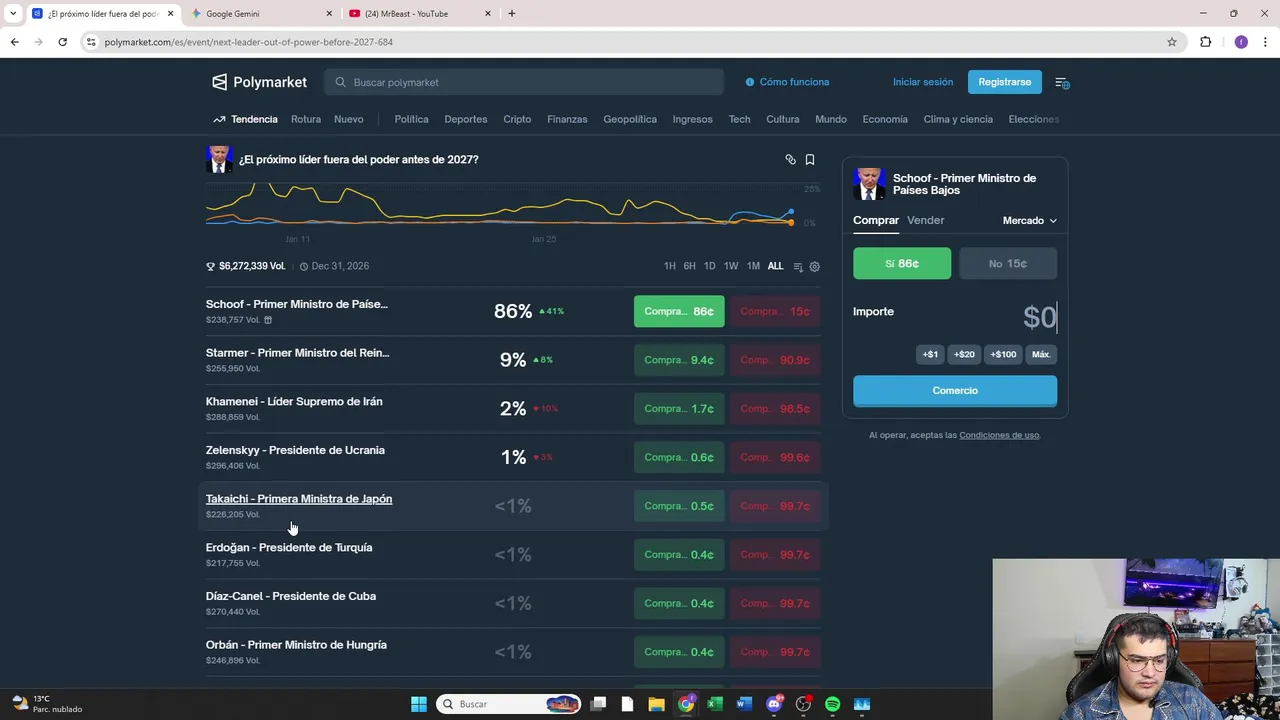Open the hamburger menu icon
This screenshot has width=1280, height=720.
(1062, 82)
